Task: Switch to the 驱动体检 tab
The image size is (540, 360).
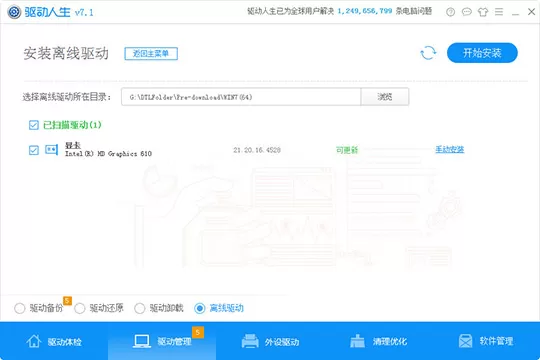Action: [54, 341]
